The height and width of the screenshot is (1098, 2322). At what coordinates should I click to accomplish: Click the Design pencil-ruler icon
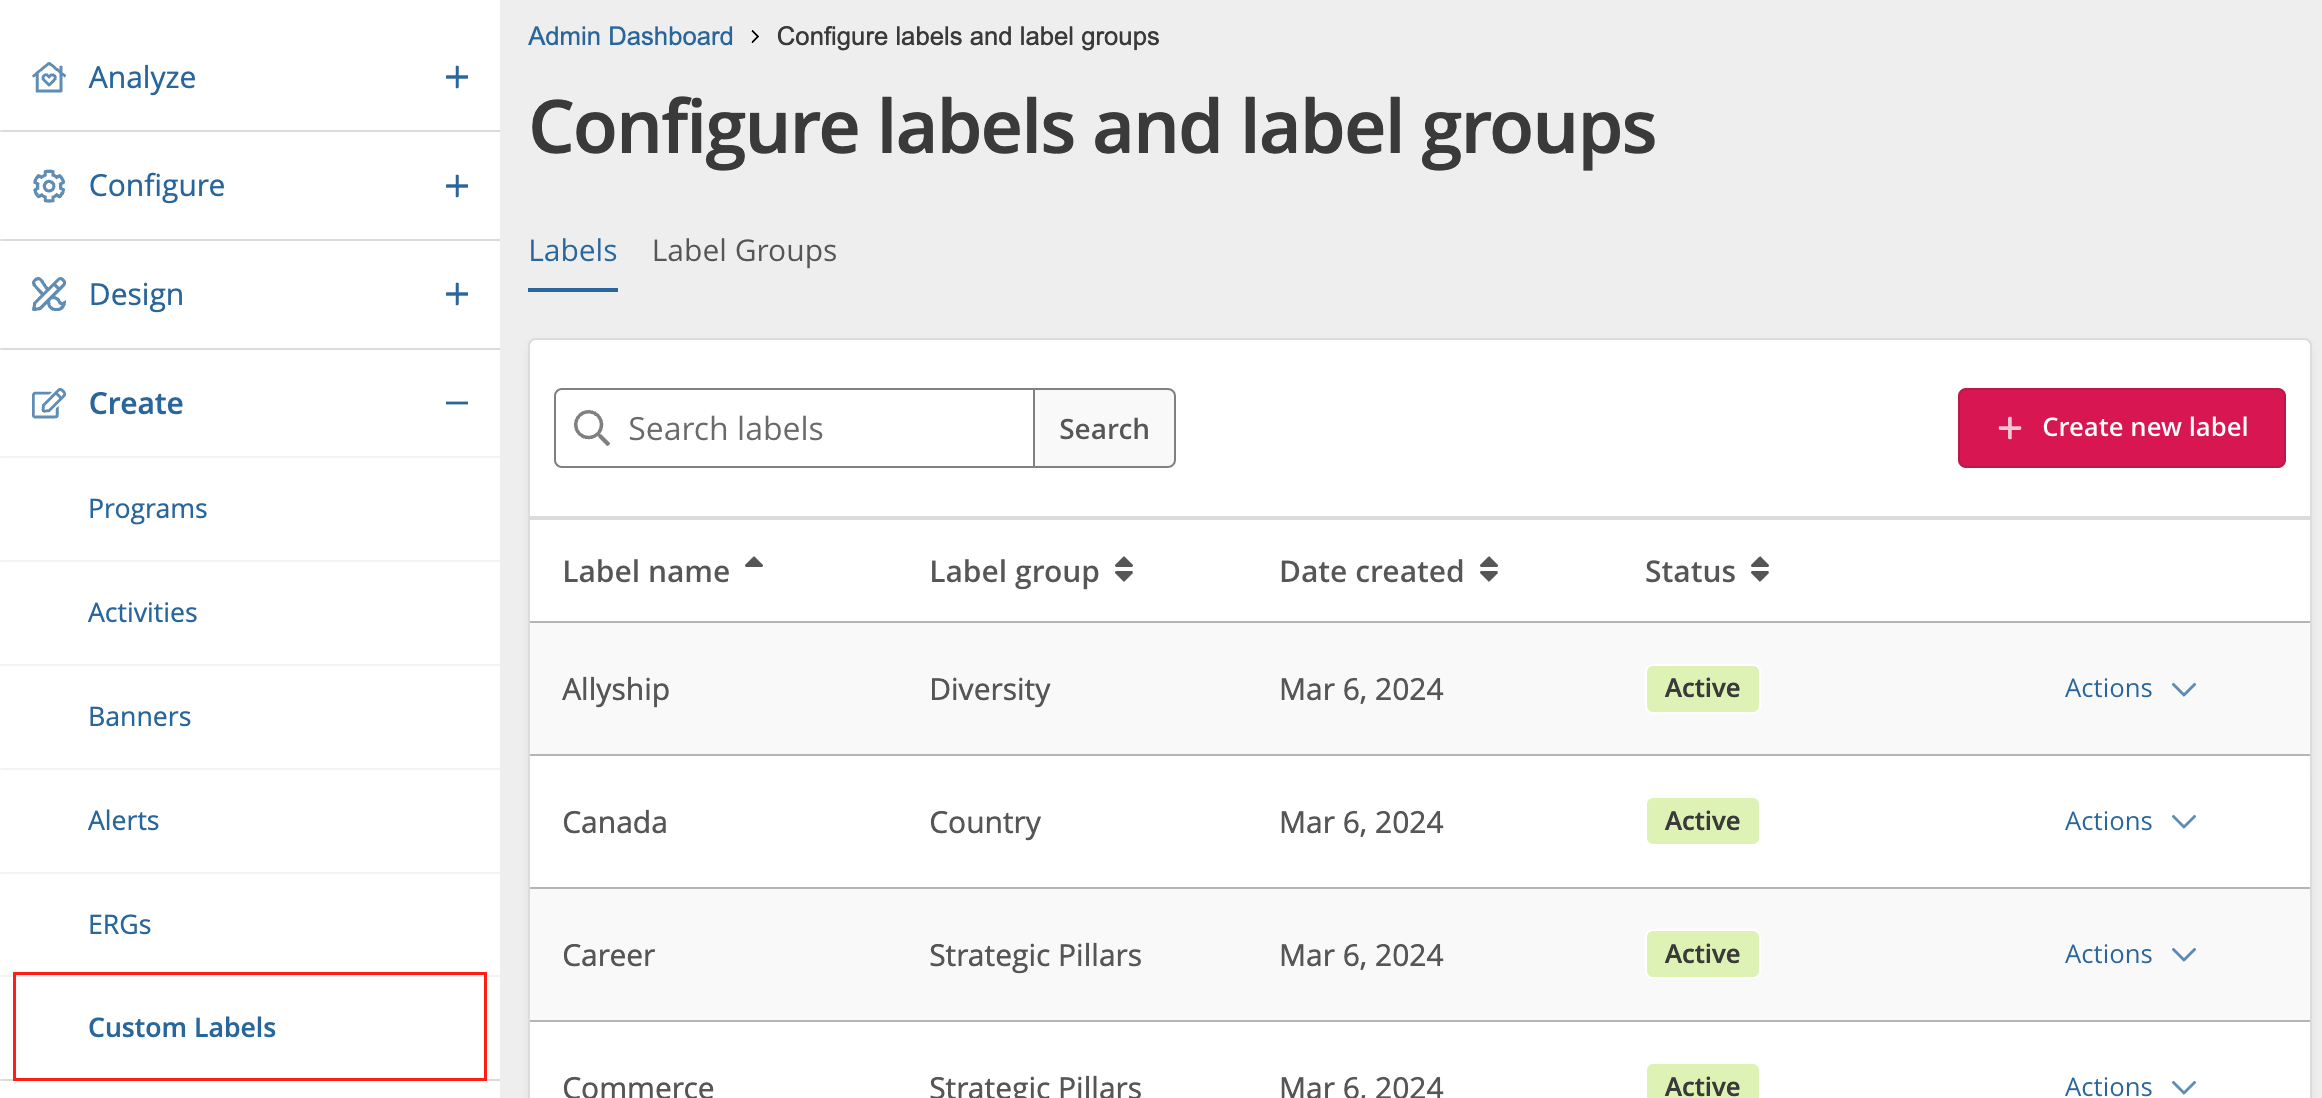[x=49, y=294]
